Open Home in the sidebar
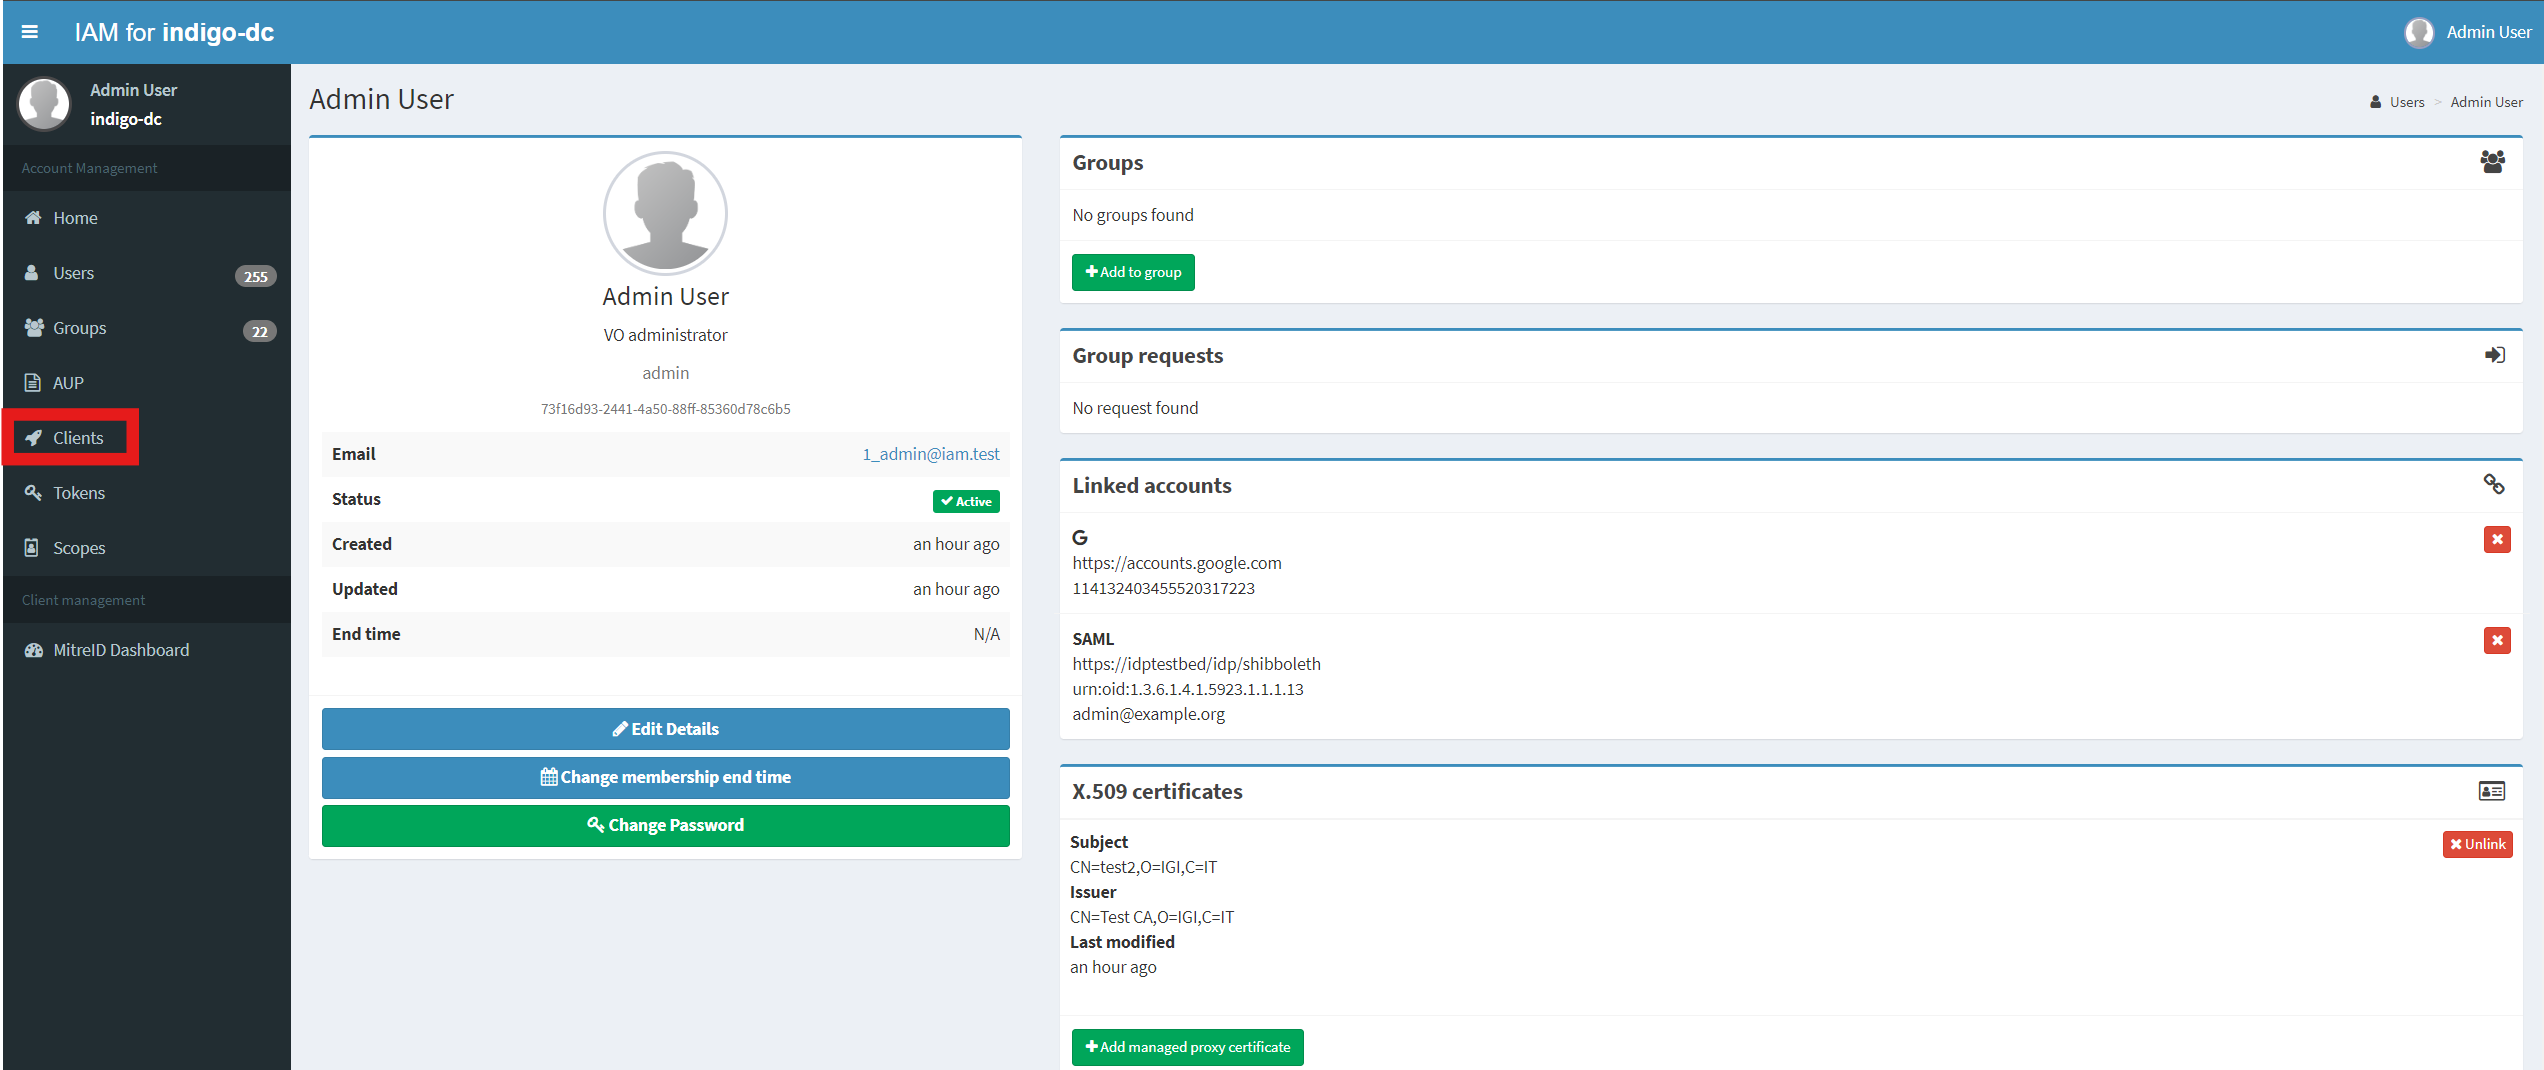 click(75, 218)
